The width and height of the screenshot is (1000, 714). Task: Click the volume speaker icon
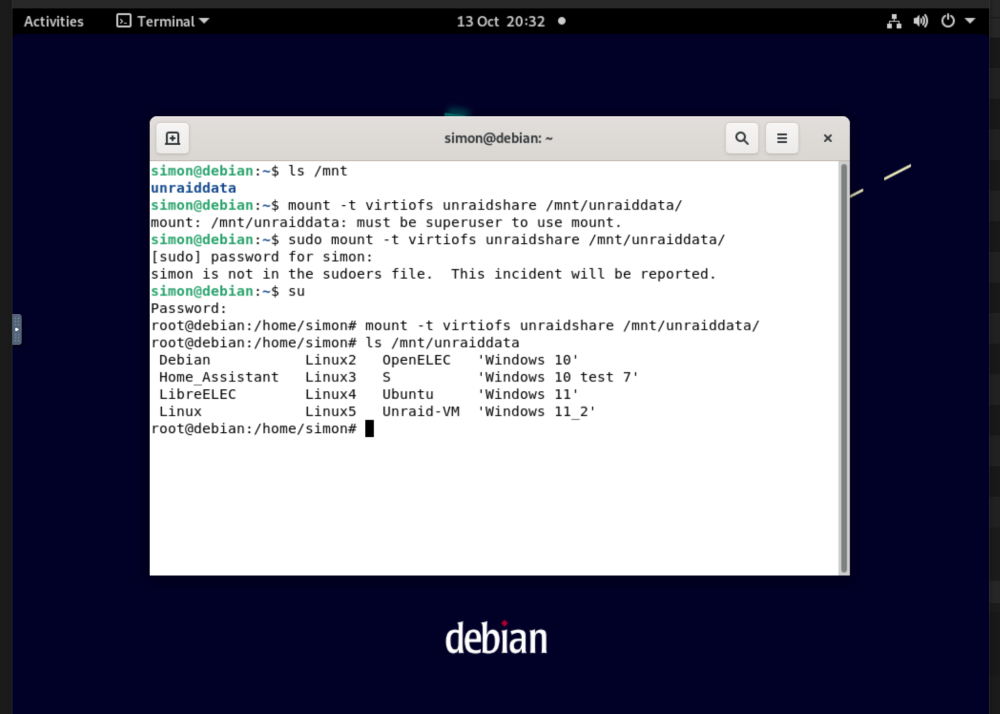(x=920, y=22)
